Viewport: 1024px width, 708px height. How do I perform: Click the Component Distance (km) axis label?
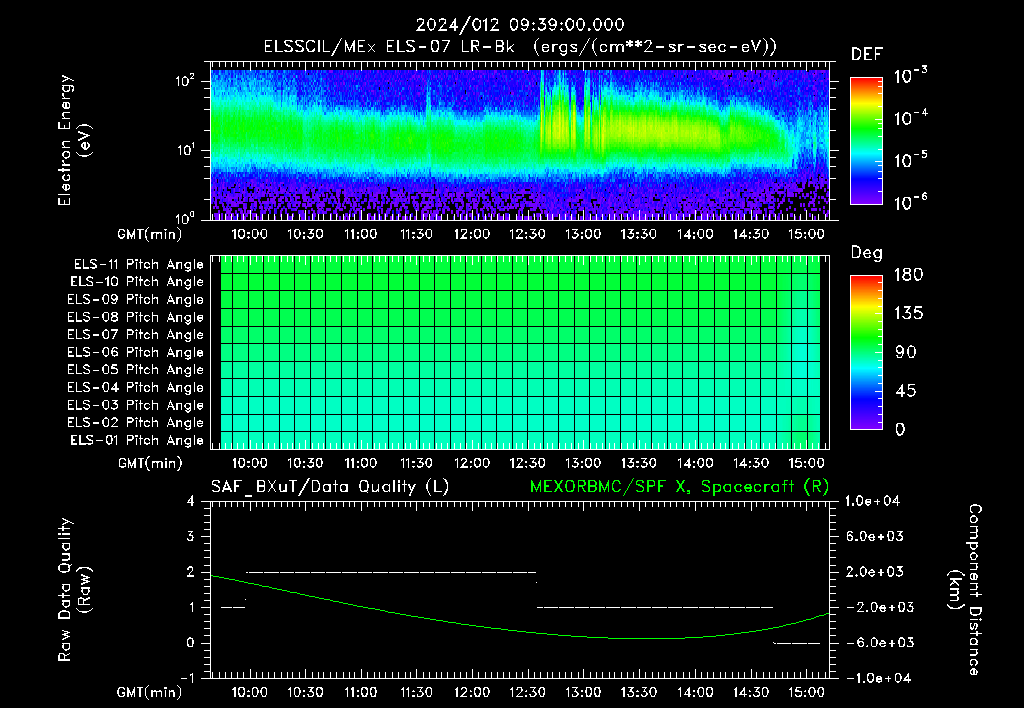pyautogui.click(x=965, y=590)
